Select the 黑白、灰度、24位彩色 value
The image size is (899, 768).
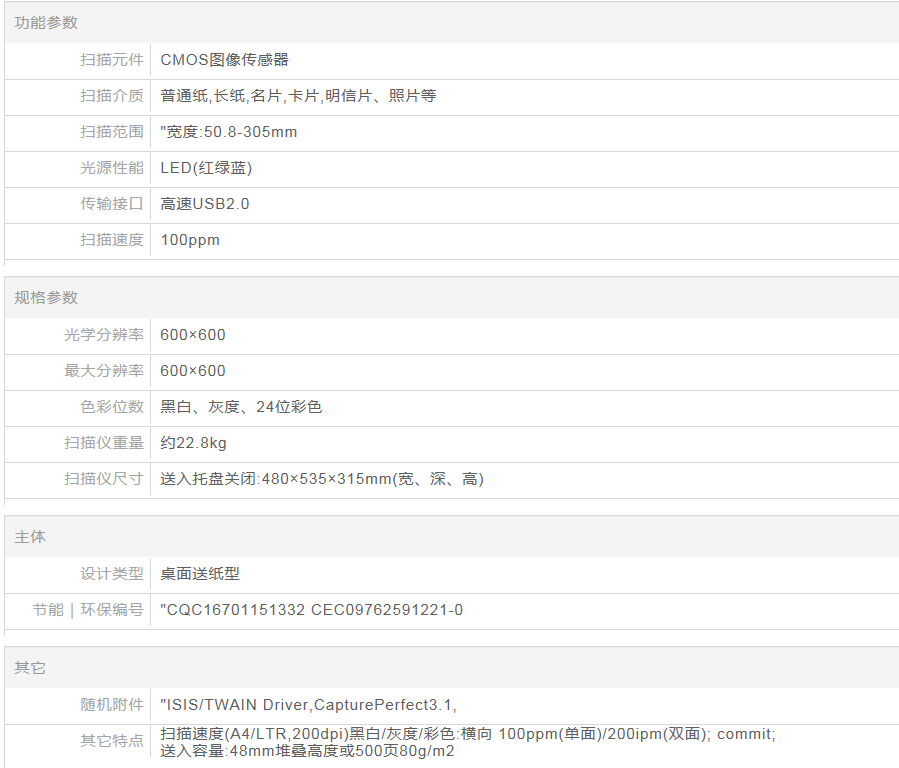(241, 407)
